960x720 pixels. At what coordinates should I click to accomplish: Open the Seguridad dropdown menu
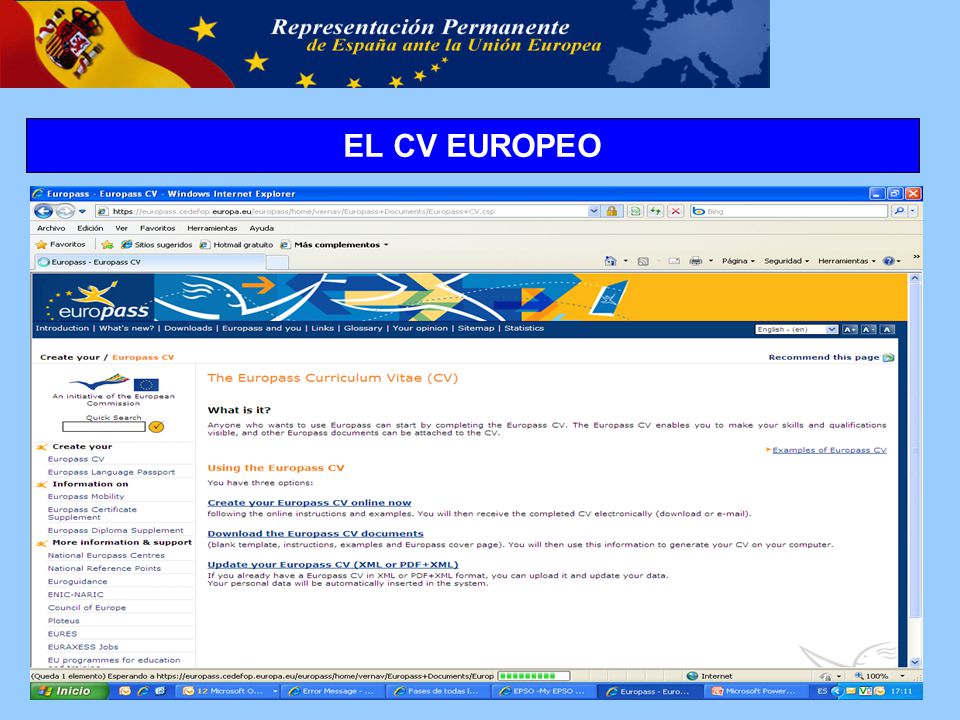pos(786,261)
